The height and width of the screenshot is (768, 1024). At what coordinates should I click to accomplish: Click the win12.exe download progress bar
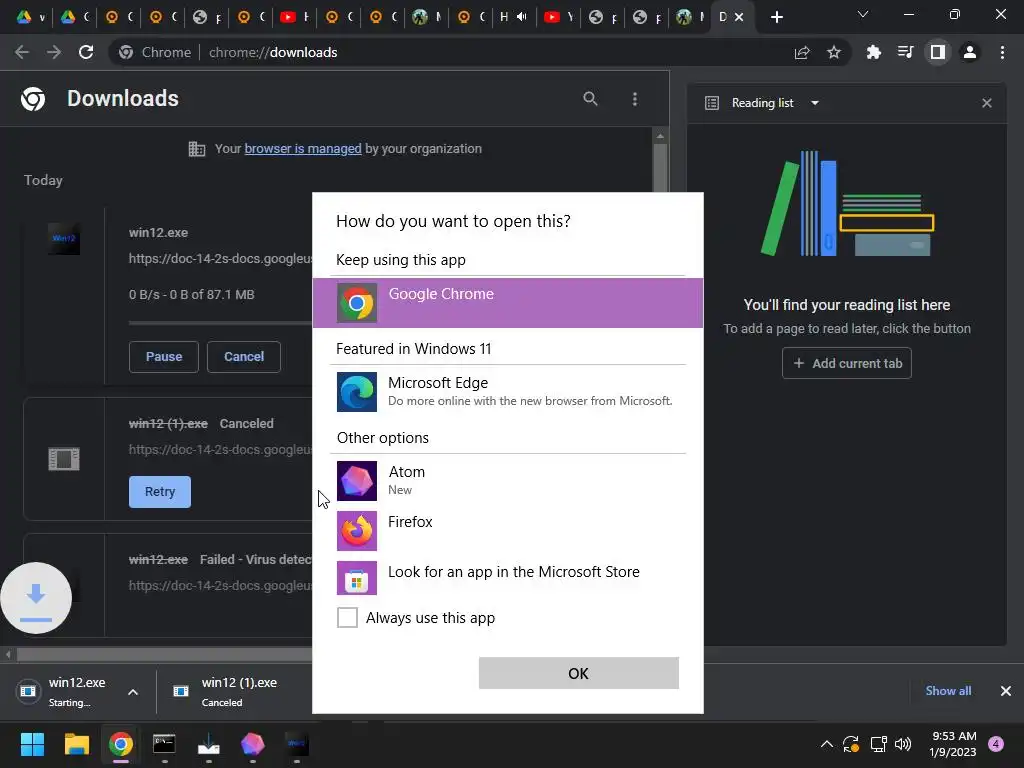[x=220, y=323]
